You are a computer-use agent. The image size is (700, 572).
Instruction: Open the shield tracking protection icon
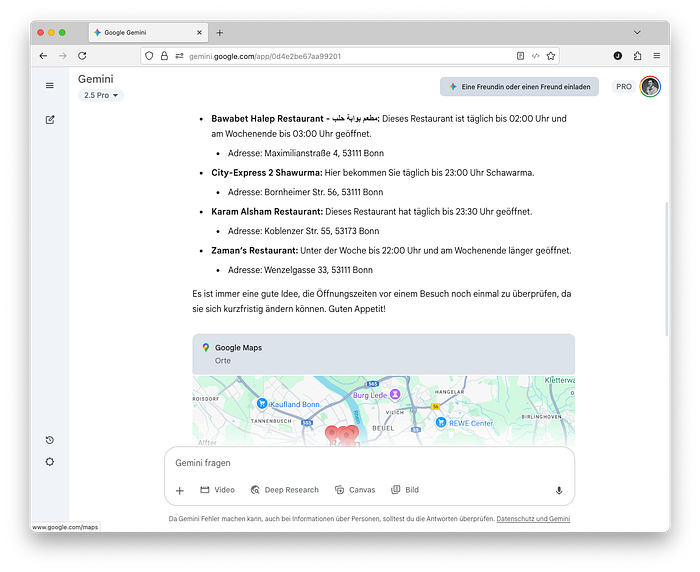coord(149,56)
